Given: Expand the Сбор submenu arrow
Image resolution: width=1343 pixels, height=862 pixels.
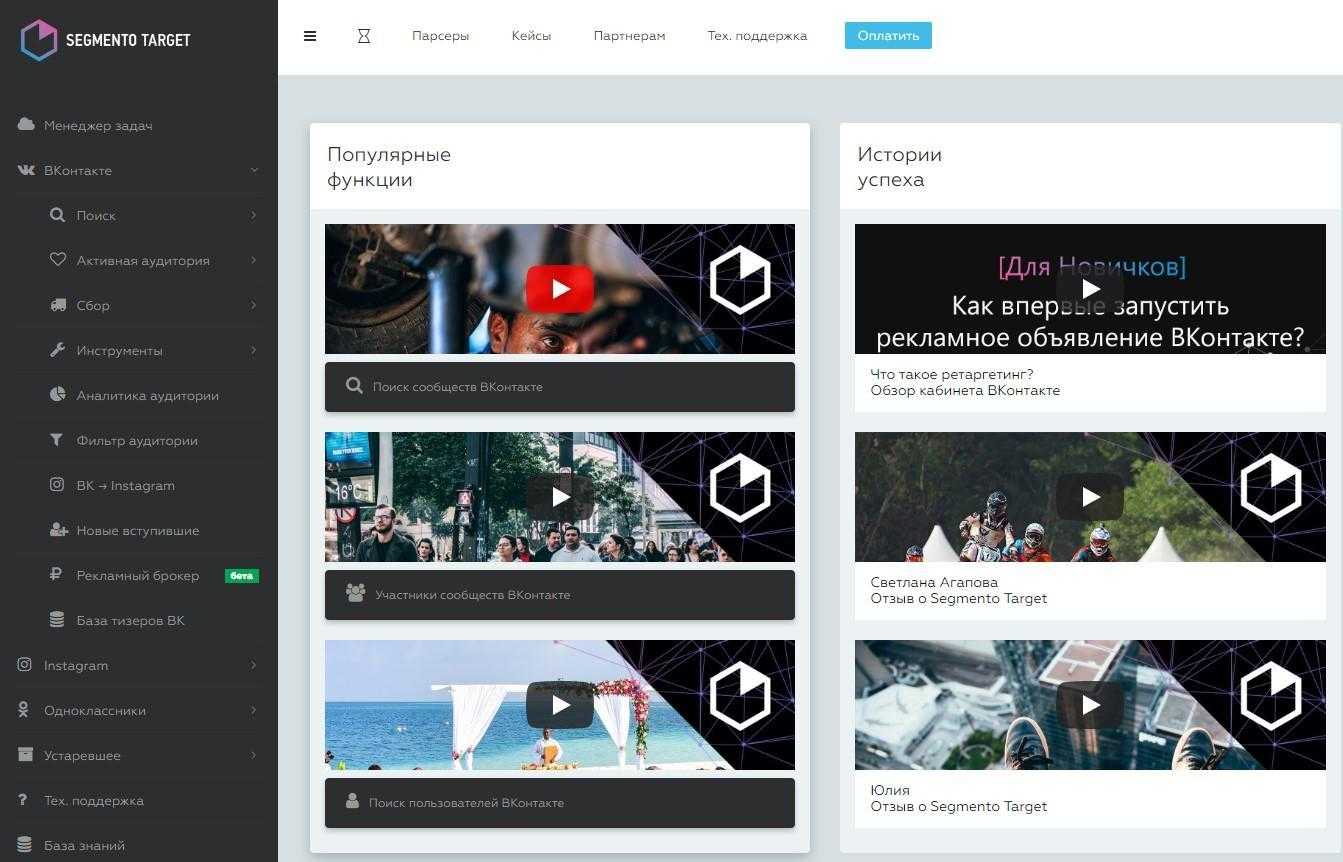Looking at the screenshot, I should pos(254,305).
